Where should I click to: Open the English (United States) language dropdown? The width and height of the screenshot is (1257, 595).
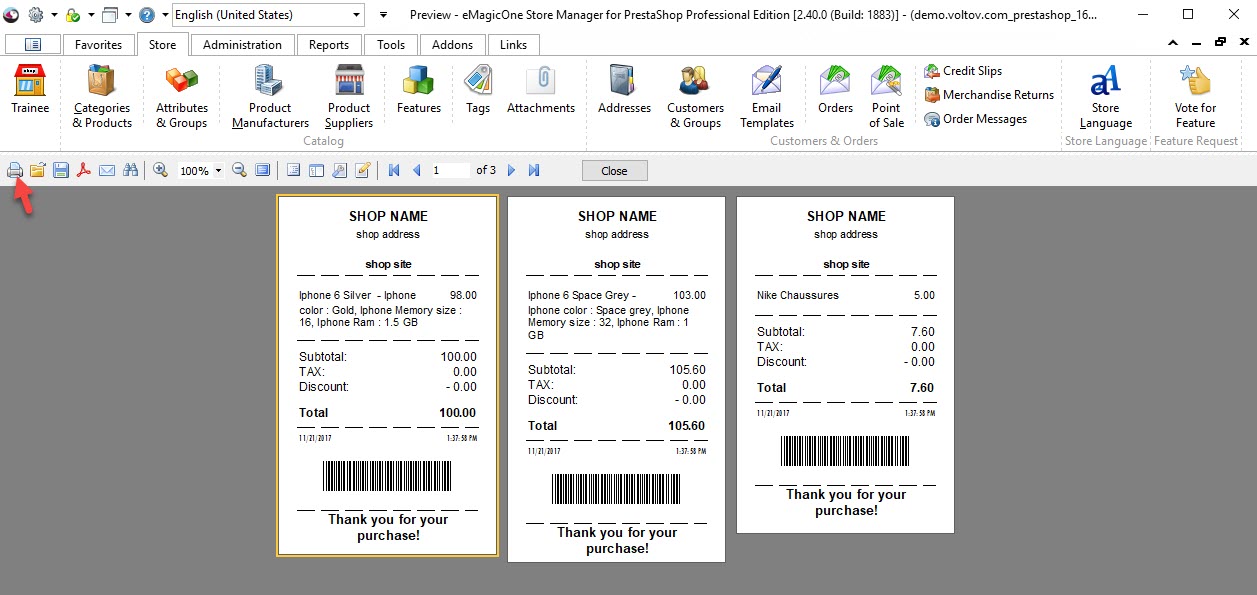[x=267, y=14]
